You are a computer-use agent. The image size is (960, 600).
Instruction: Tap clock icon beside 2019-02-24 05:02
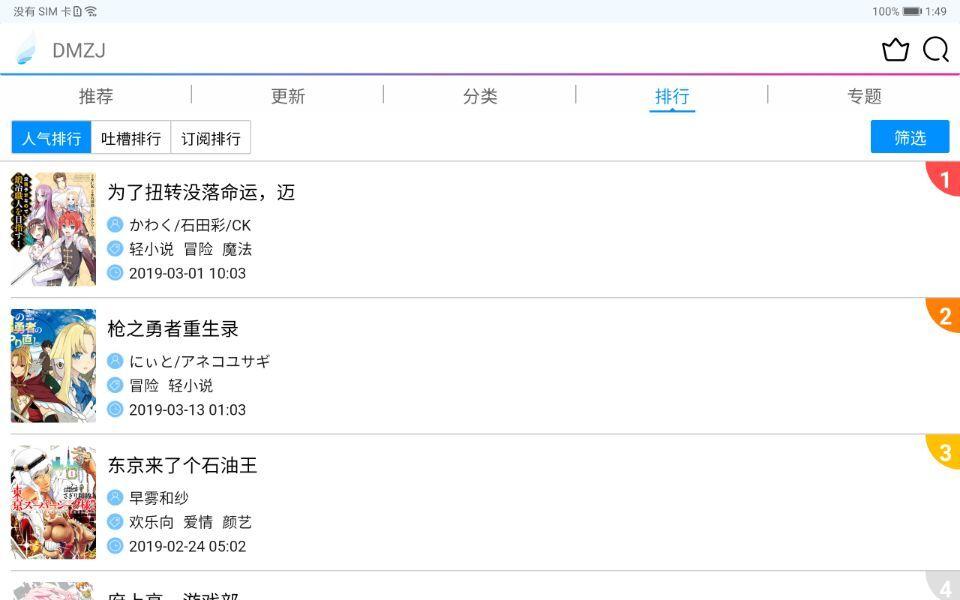[115, 546]
